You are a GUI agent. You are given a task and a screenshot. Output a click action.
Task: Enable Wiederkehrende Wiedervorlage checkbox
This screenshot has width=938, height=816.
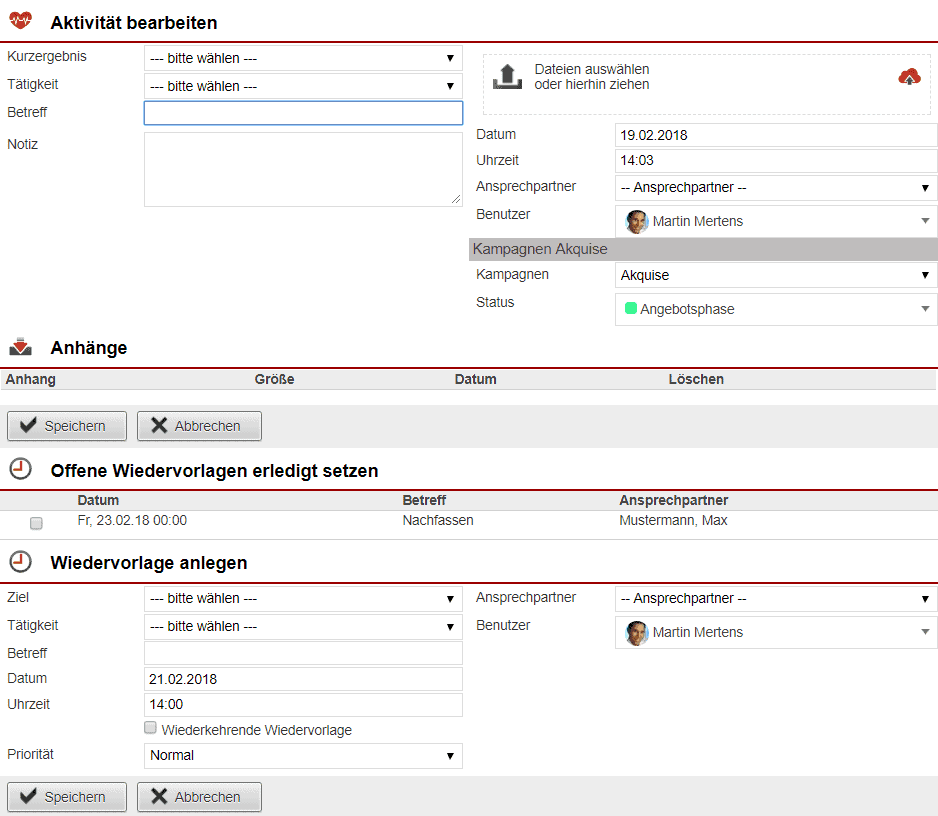pos(151,729)
